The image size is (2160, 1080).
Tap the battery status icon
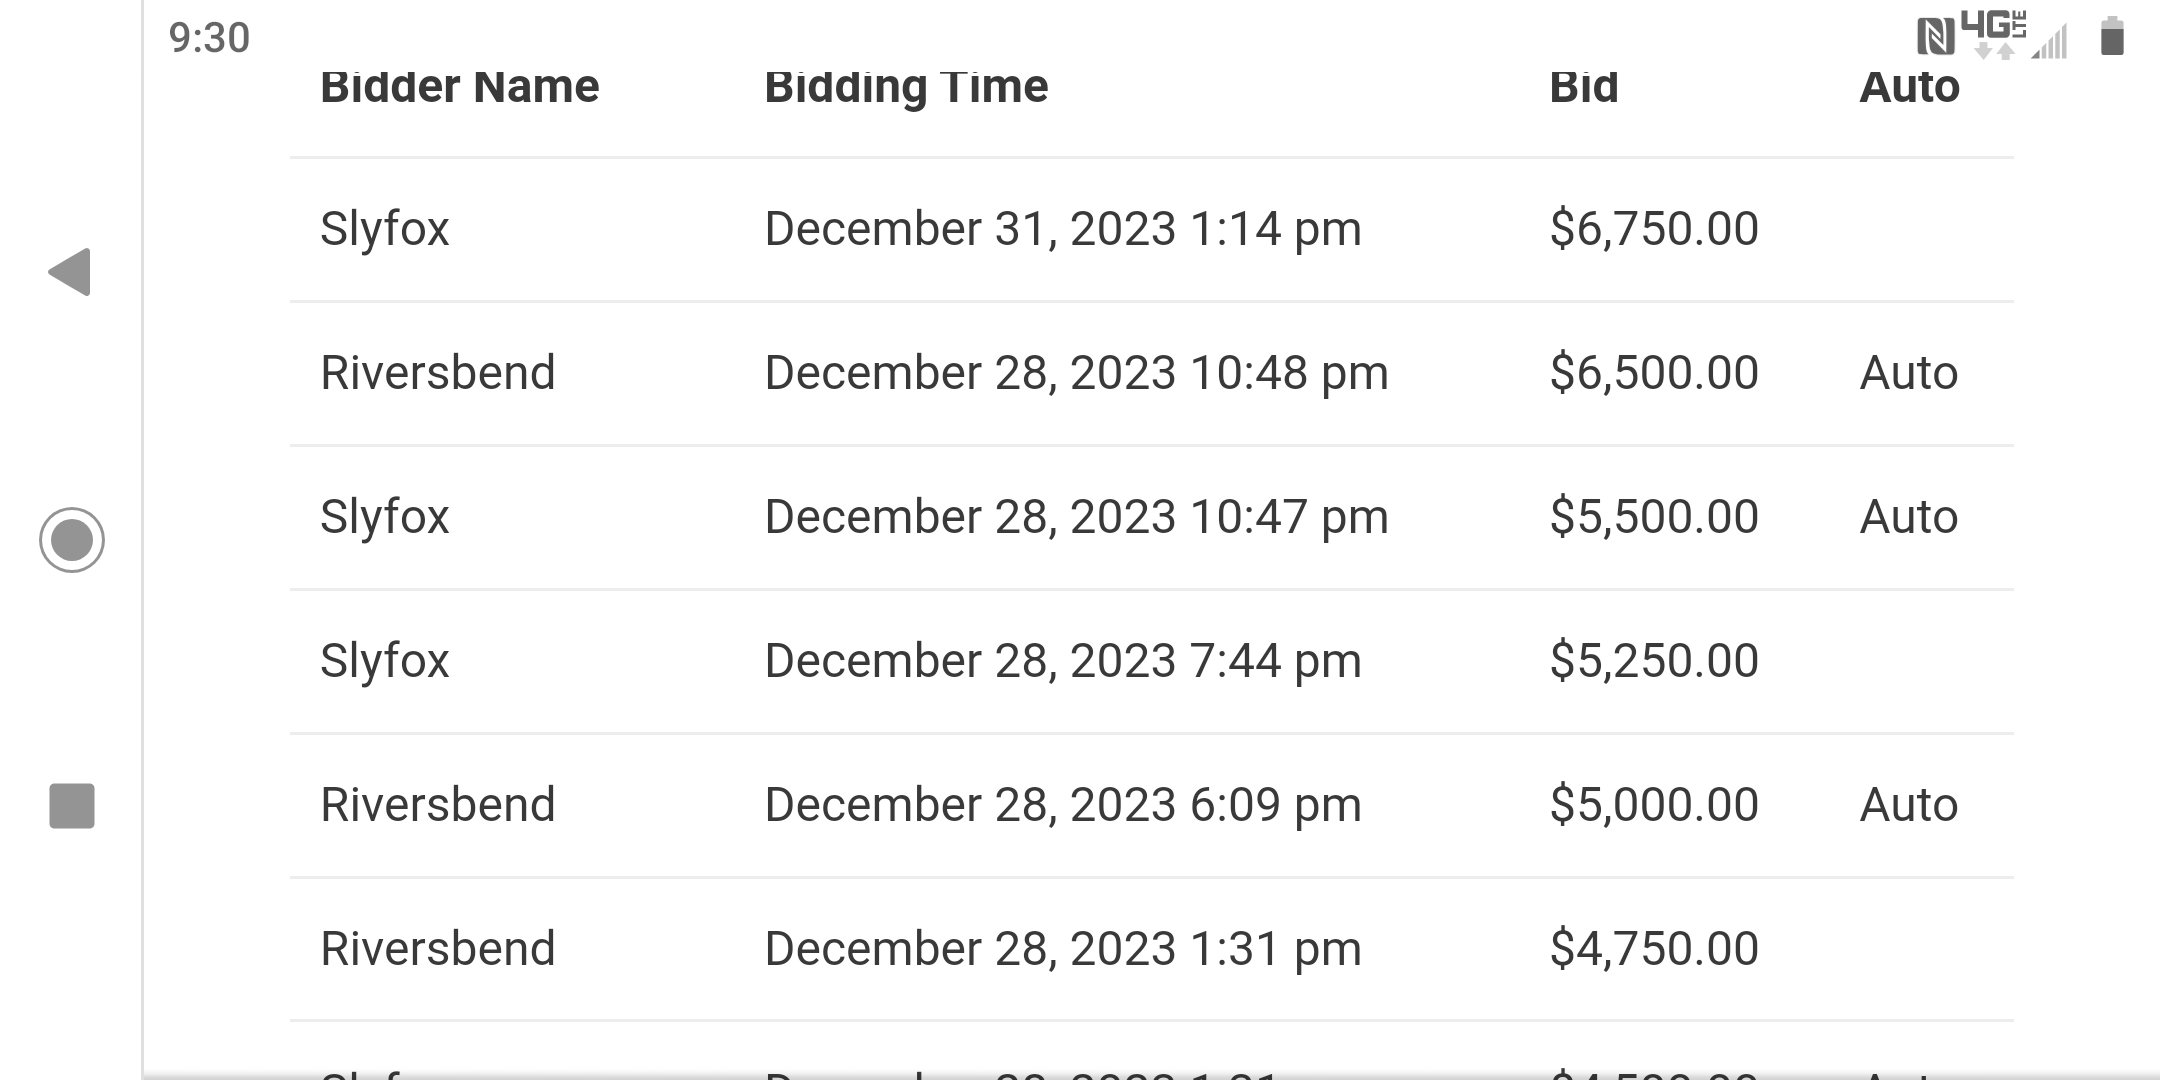click(x=2112, y=37)
